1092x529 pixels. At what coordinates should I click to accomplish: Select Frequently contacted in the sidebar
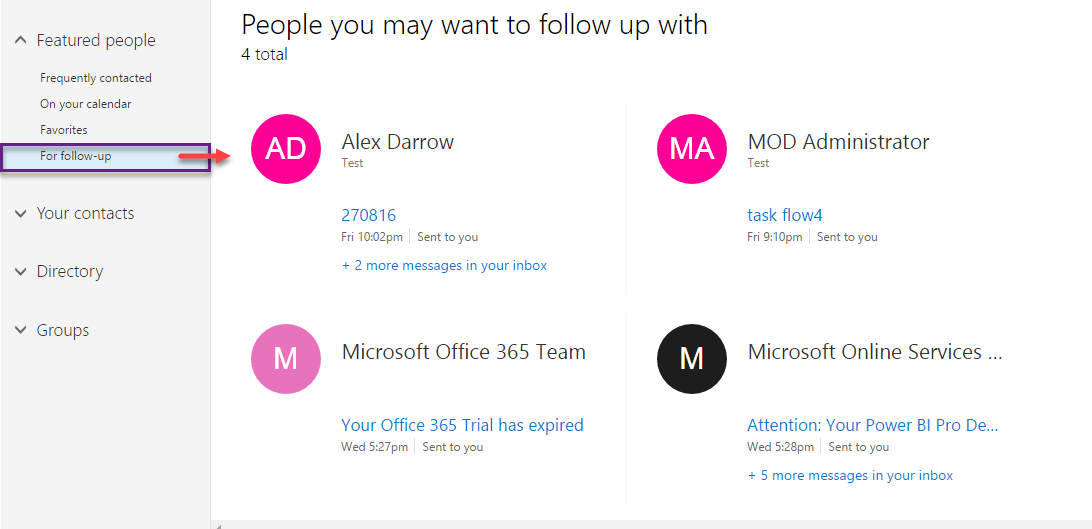(x=96, y=78)
